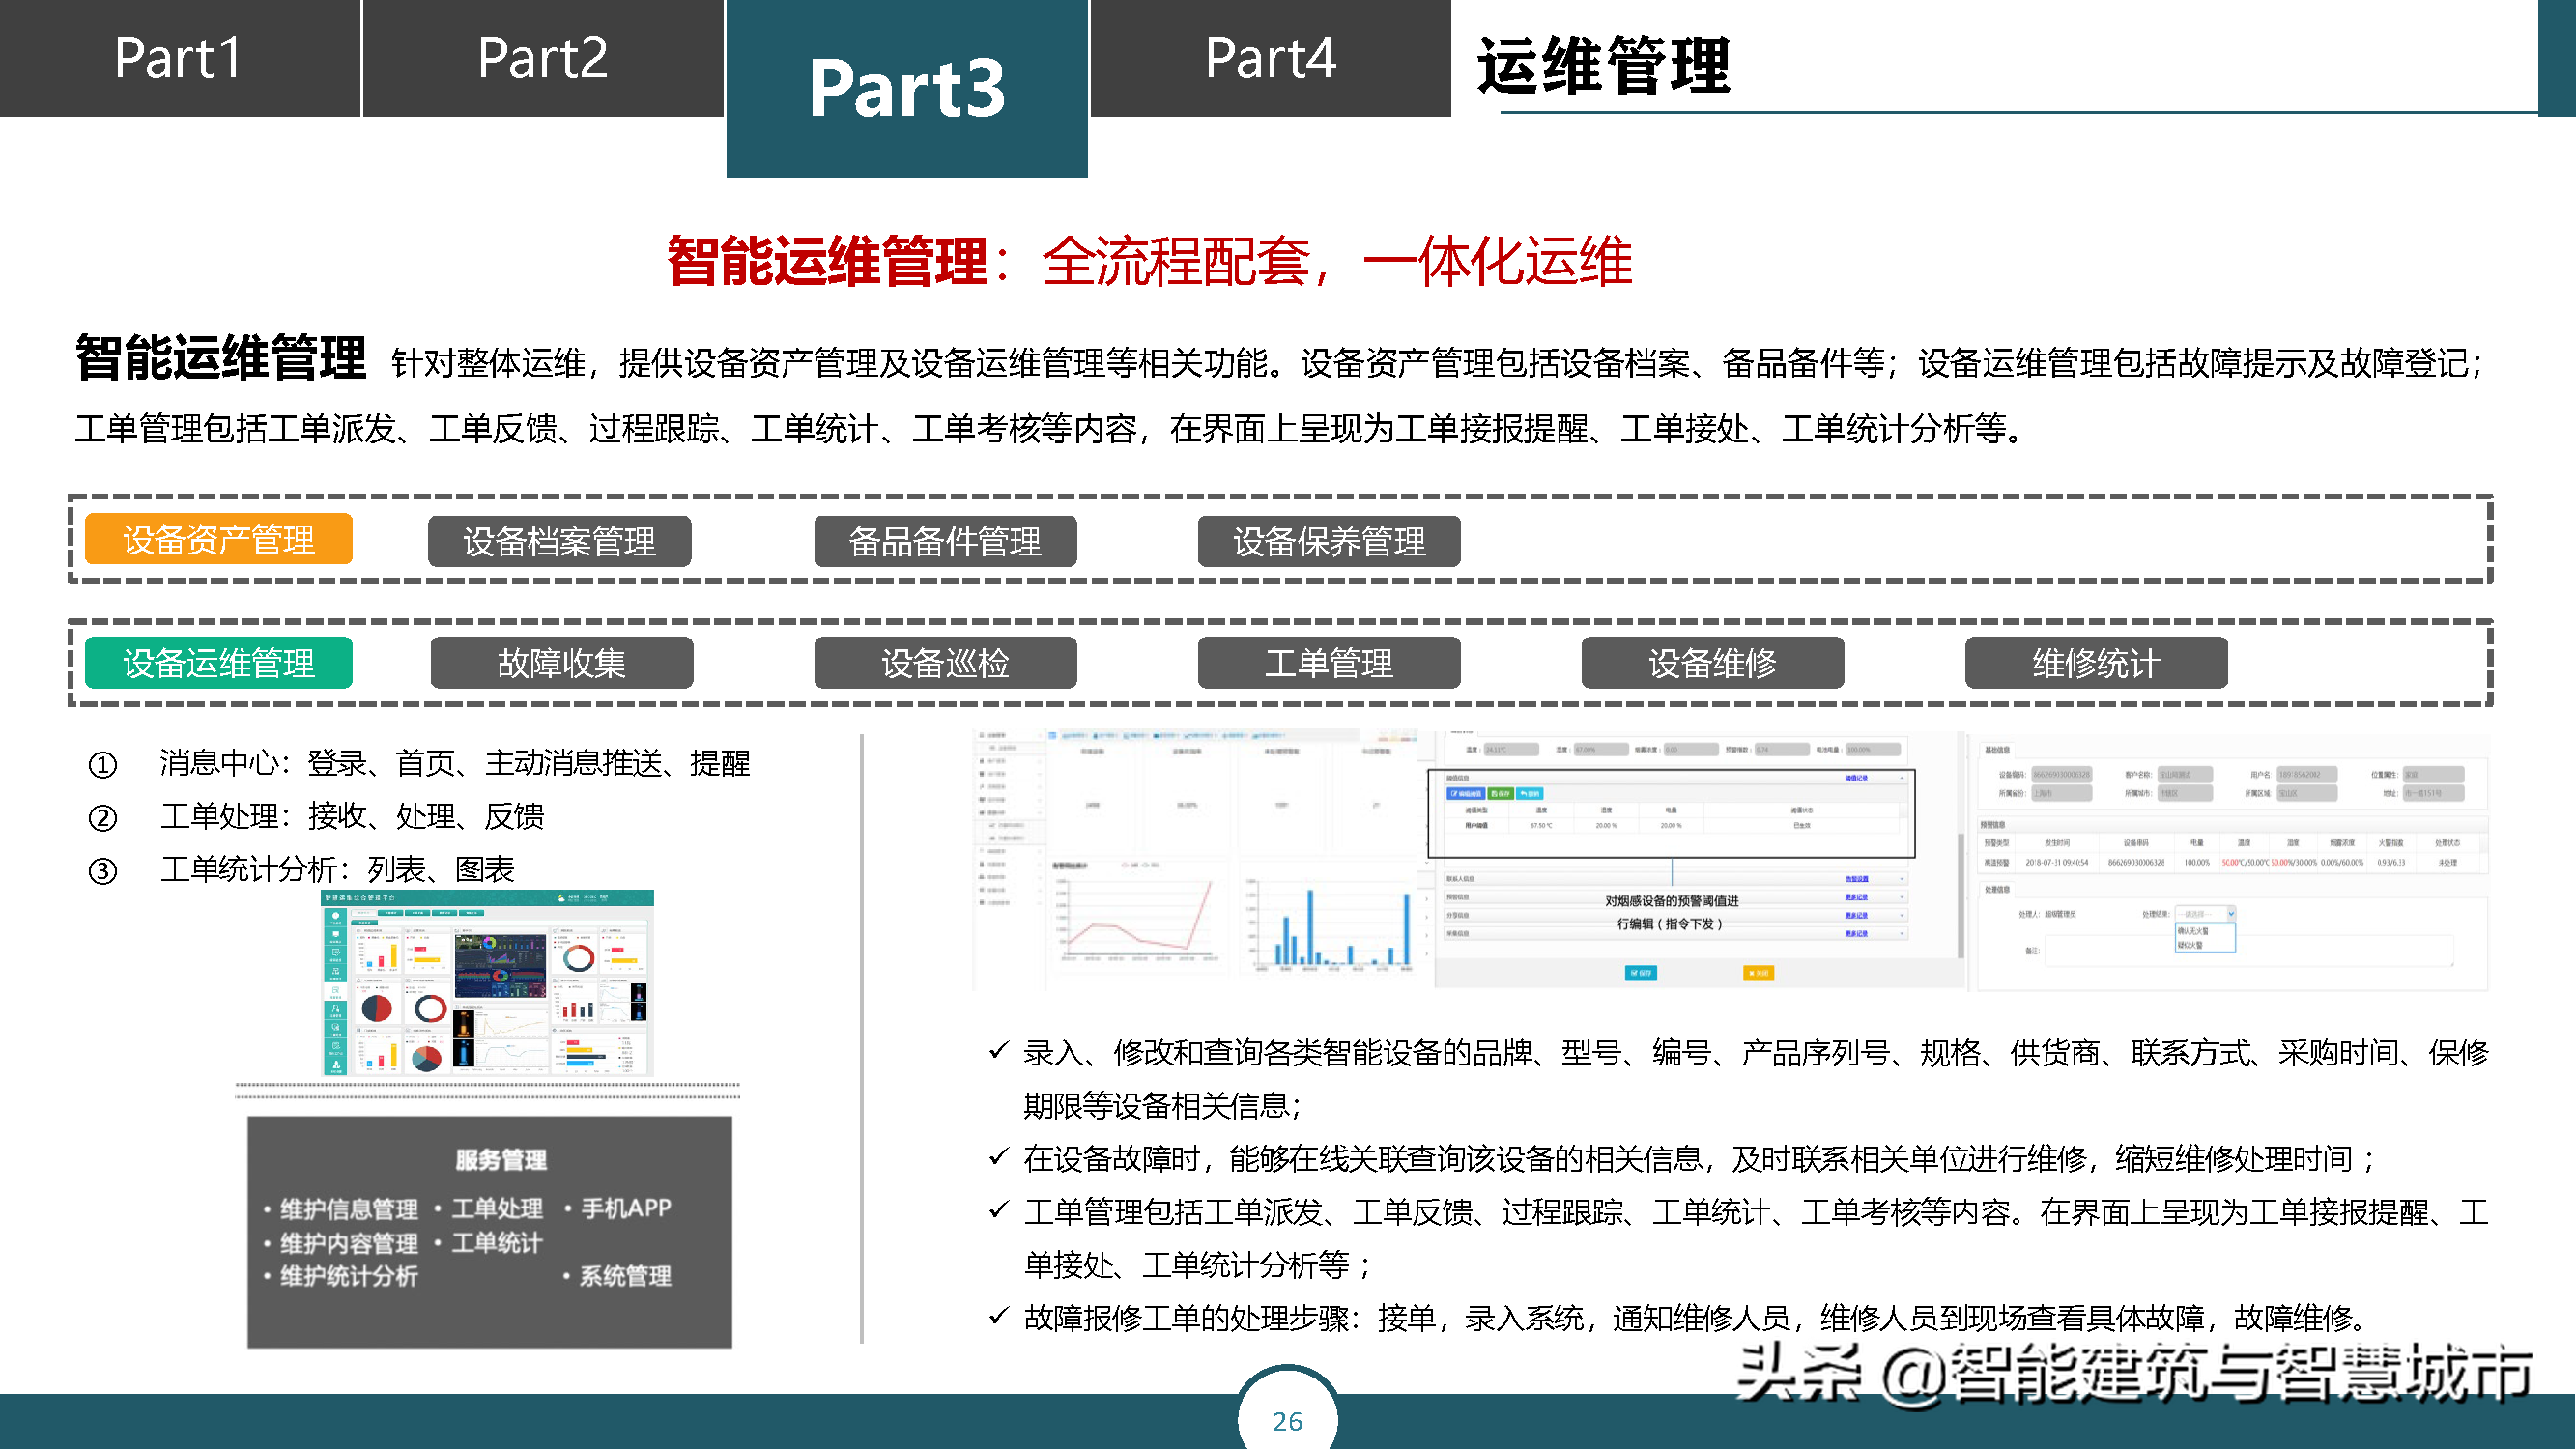Click 手机APP in the service box
The width and height of the screenshot is (2576, 1449).
pyautogui.click(x=626, y=1208)
